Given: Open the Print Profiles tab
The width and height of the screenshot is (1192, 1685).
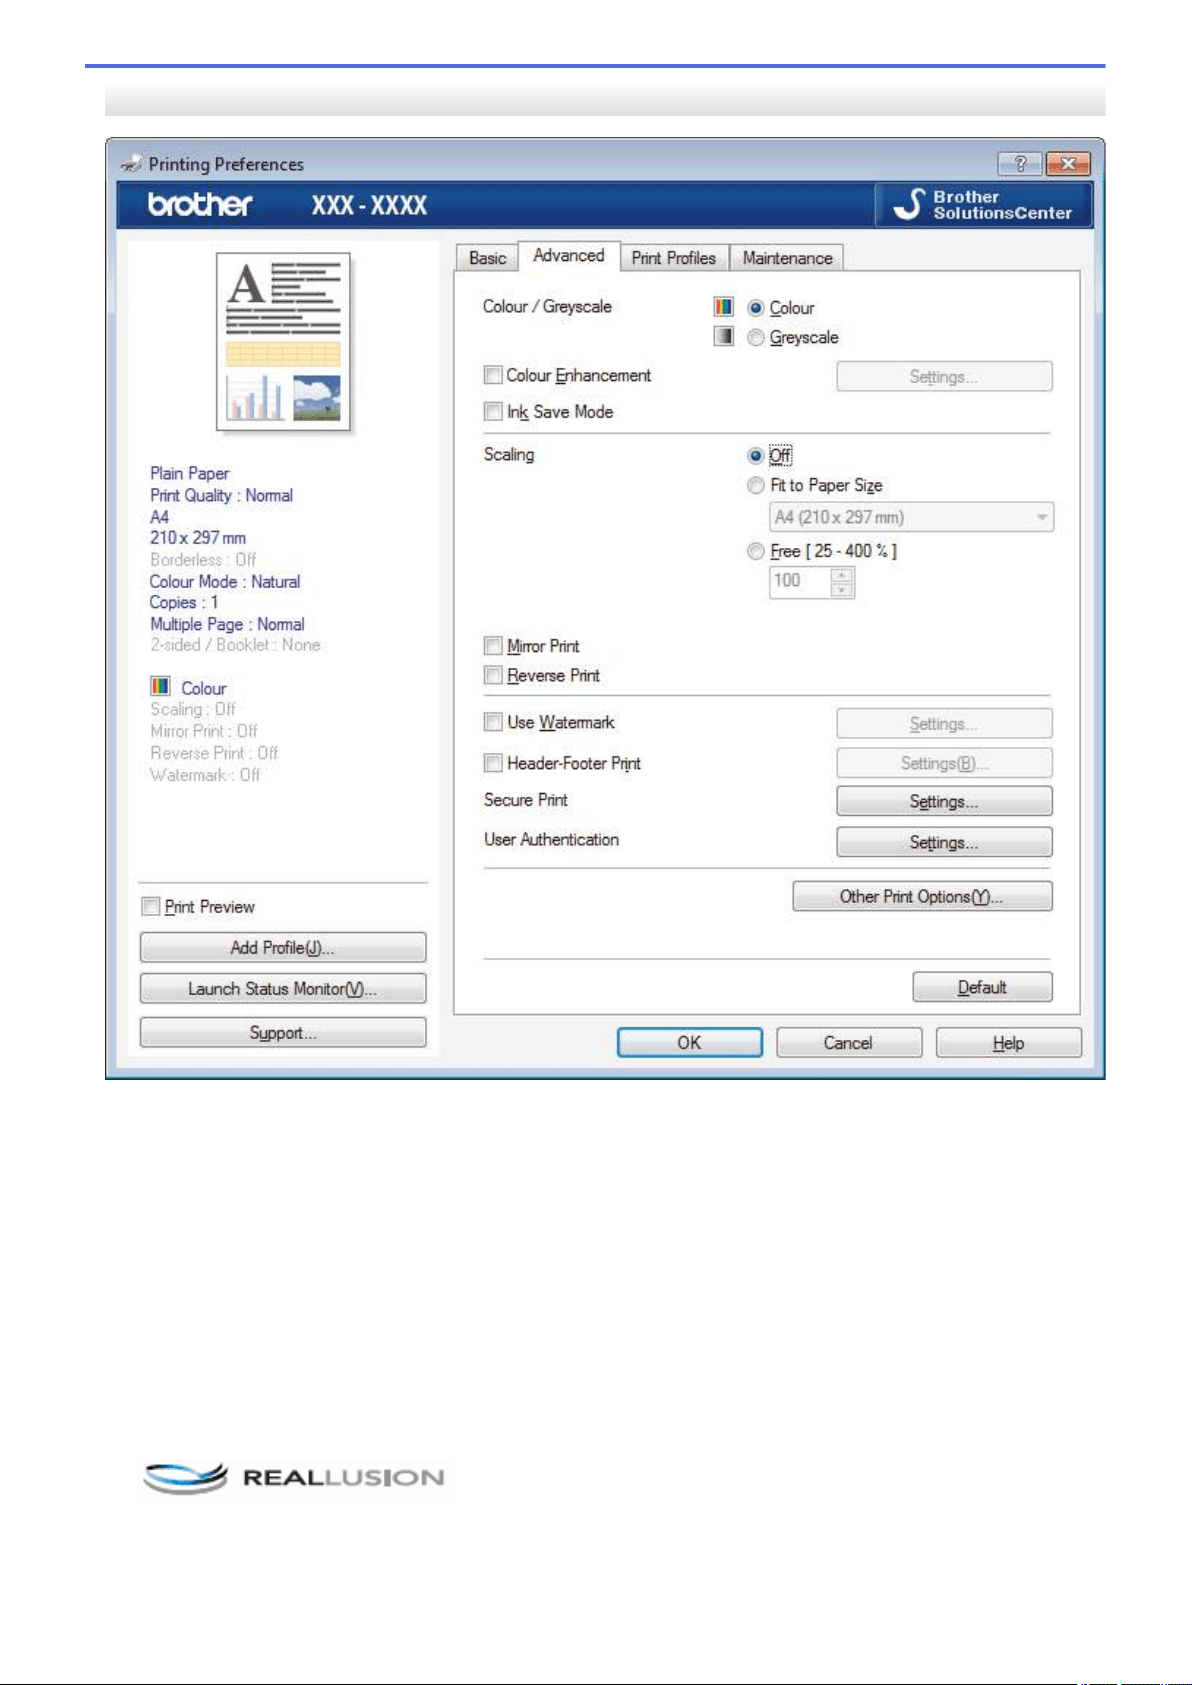Looking at the screenshot, I should pos(674,258).
